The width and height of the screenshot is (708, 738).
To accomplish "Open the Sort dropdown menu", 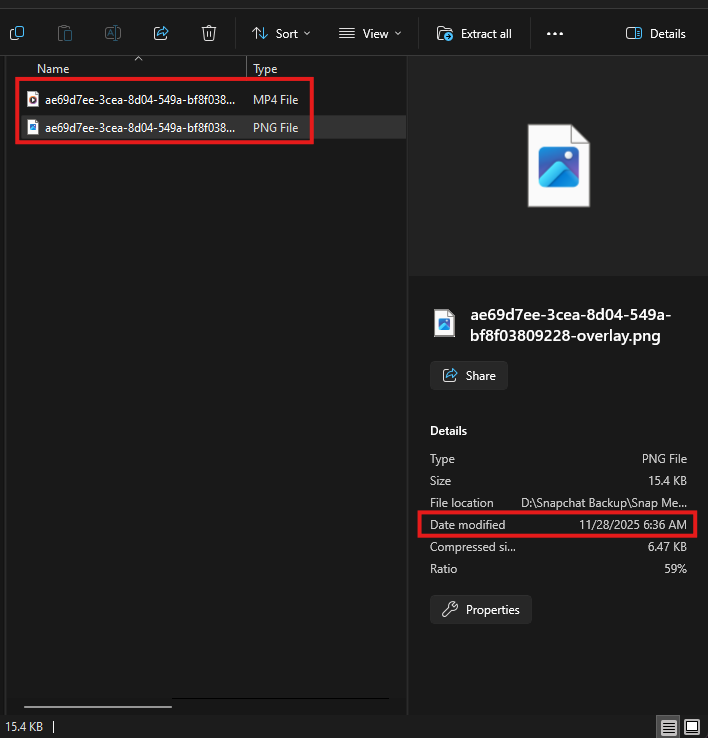I will [x=281, y=34].
